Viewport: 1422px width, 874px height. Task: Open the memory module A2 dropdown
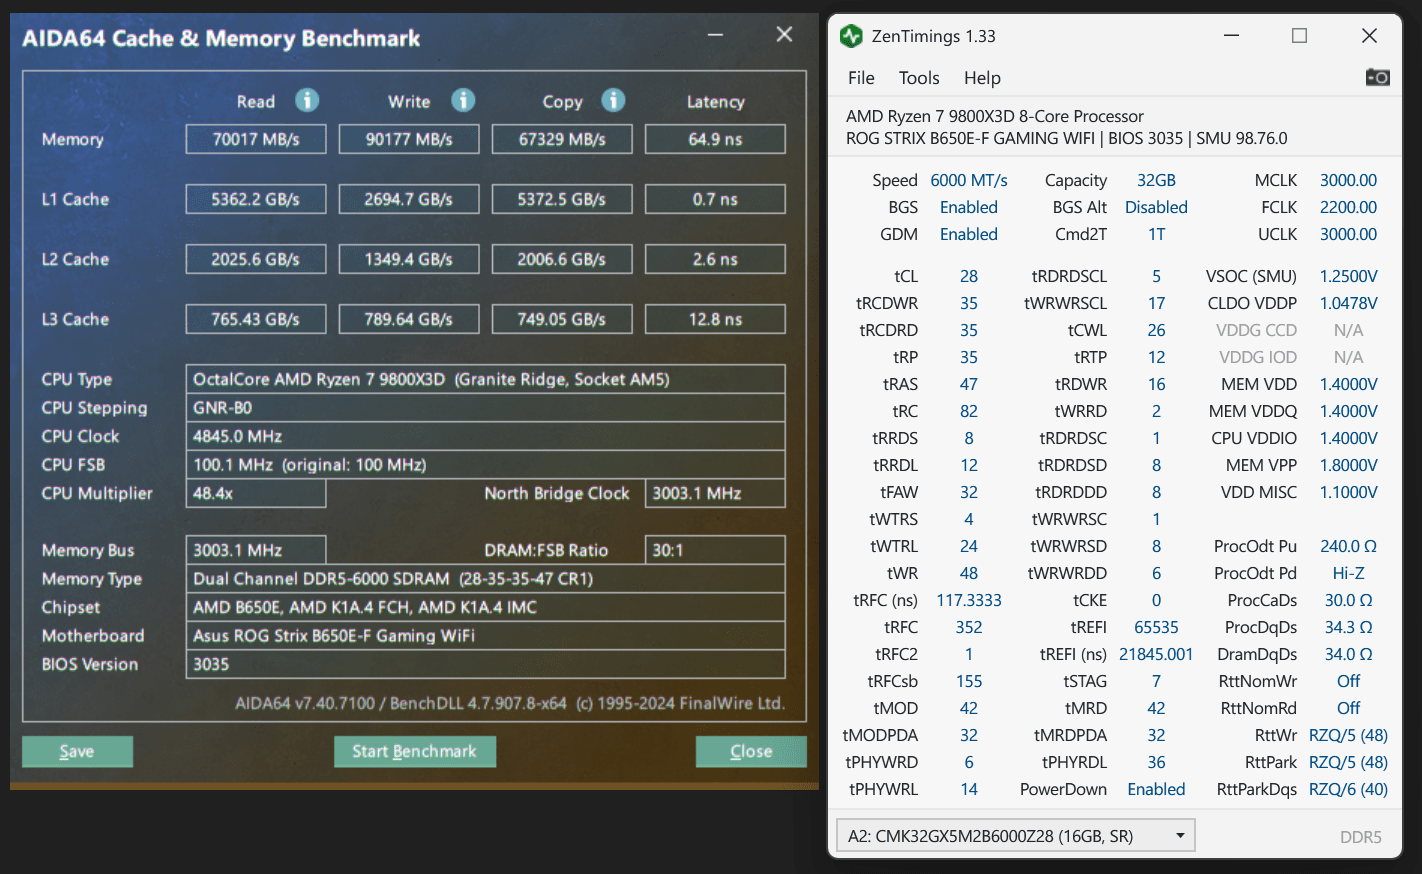coord(1016,836)
